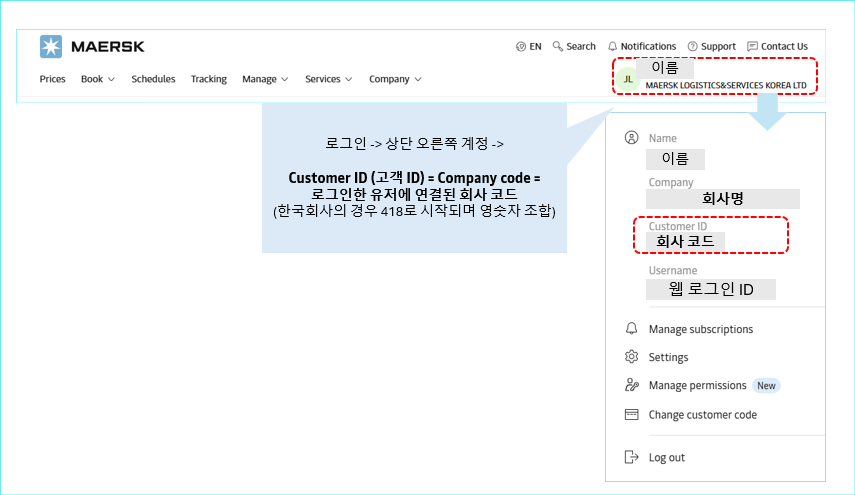The height and width of the screenshot is (495, 855).
Task: Open Settings from the gear icon
Action: pyautogui.click(x=631, y=357)
